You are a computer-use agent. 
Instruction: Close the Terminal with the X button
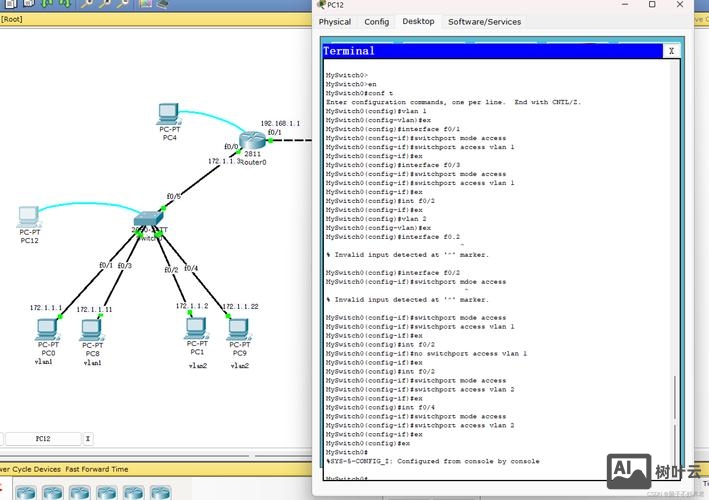coord(671,51)
